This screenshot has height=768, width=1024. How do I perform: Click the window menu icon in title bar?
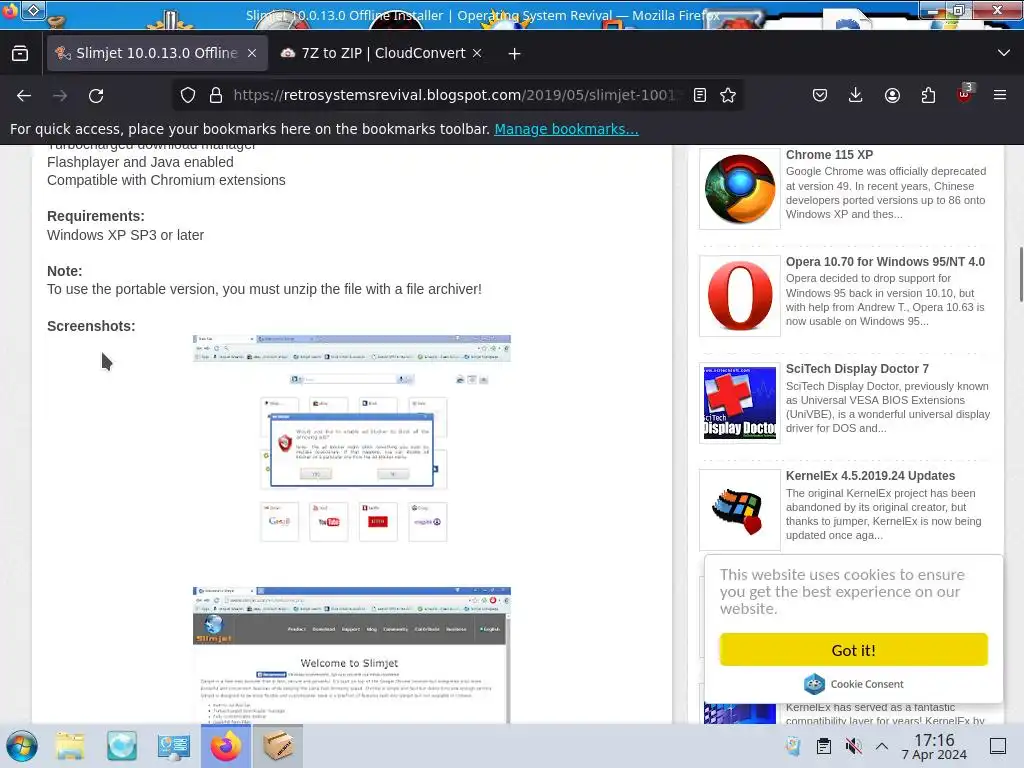click(x=10, y=11)
